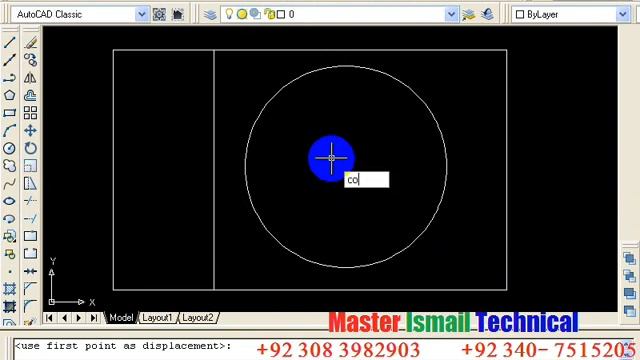Switch to the Layout1 tab

[157, 318]
